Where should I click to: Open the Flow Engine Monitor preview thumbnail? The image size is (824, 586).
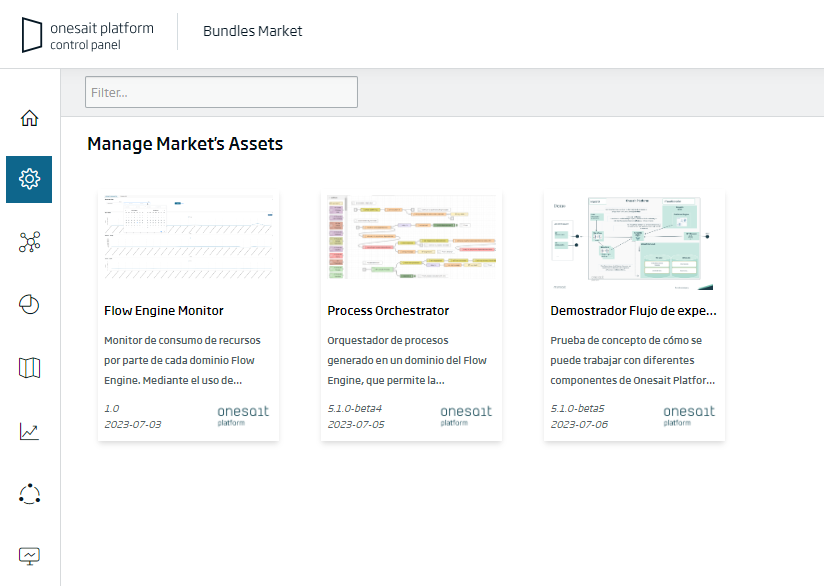point(189,238)
